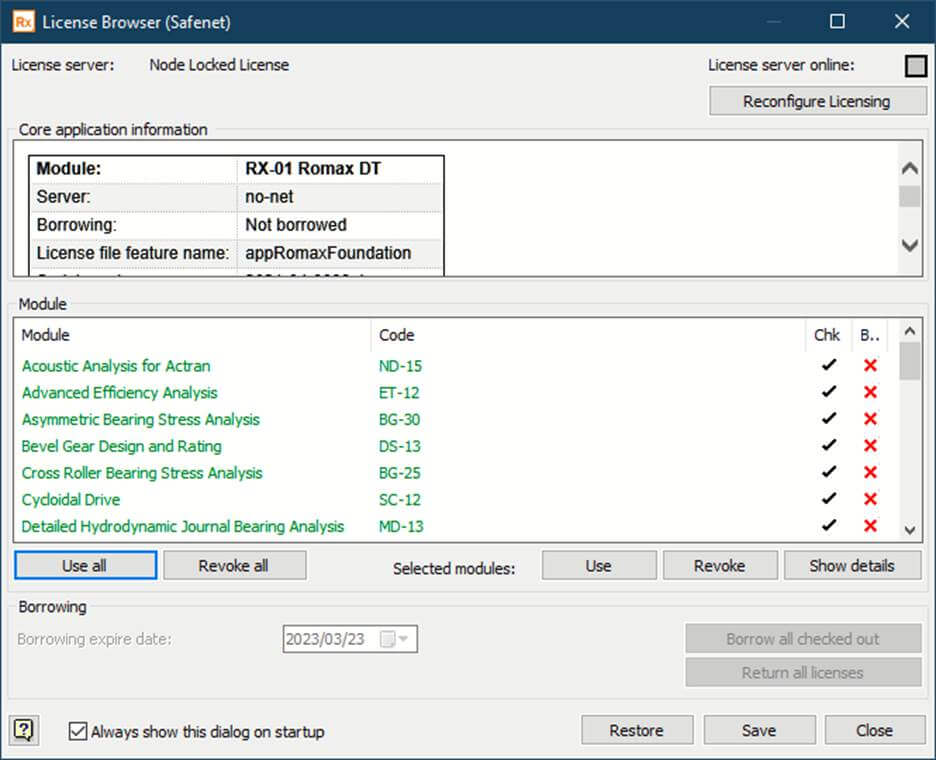936x760 pixels.
Task: Select the Cycloidal Drive module row
Action: click(71, 500)
